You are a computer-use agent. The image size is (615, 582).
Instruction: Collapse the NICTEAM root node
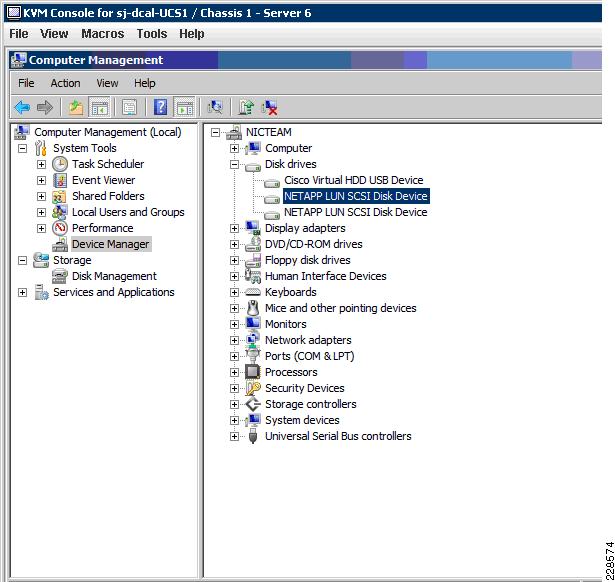coord(215,132)
